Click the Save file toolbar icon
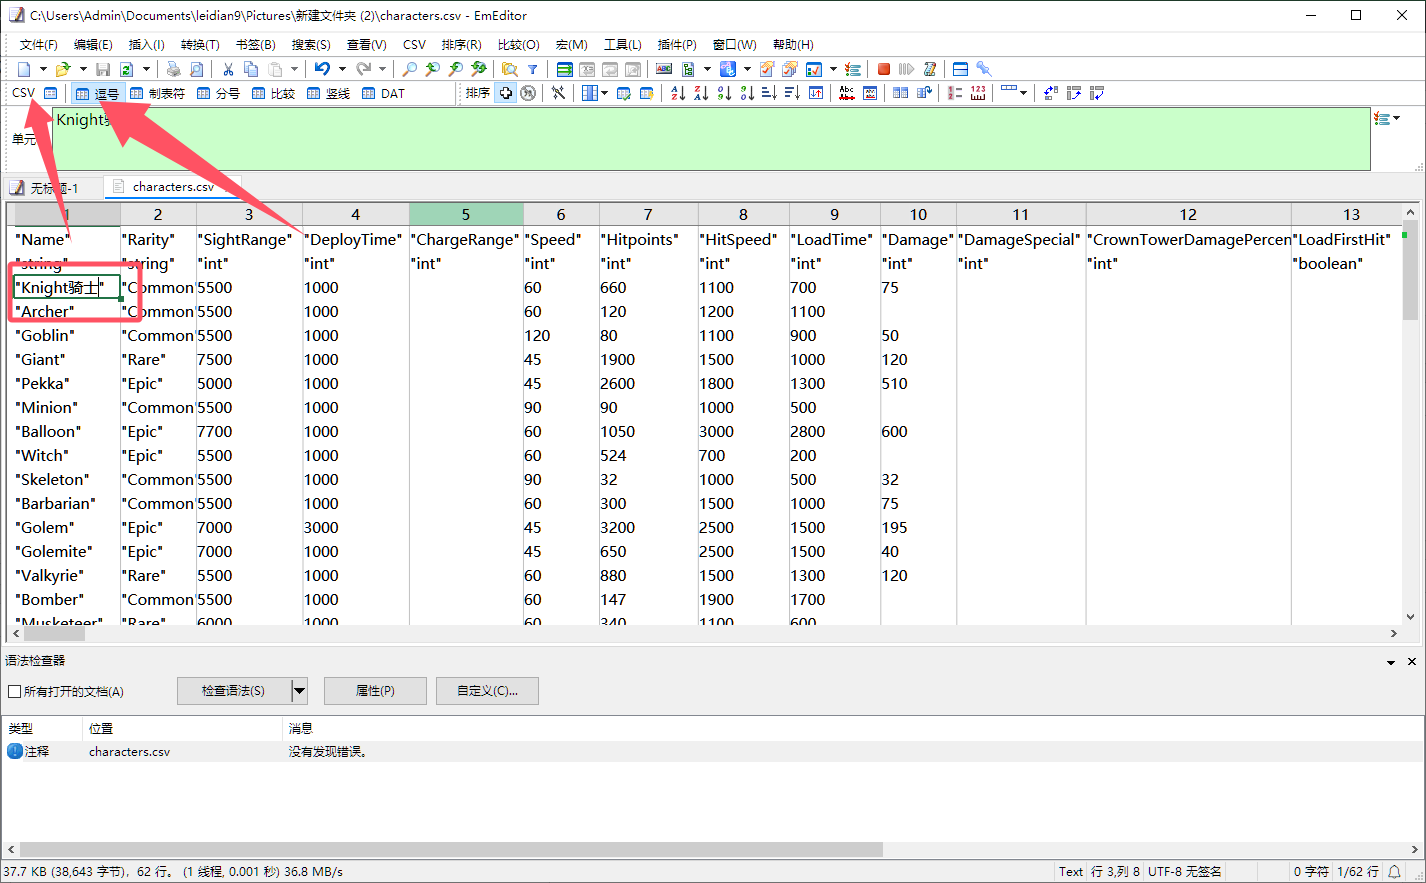Screen dimensions: 1426x883 tap(103, 69)
